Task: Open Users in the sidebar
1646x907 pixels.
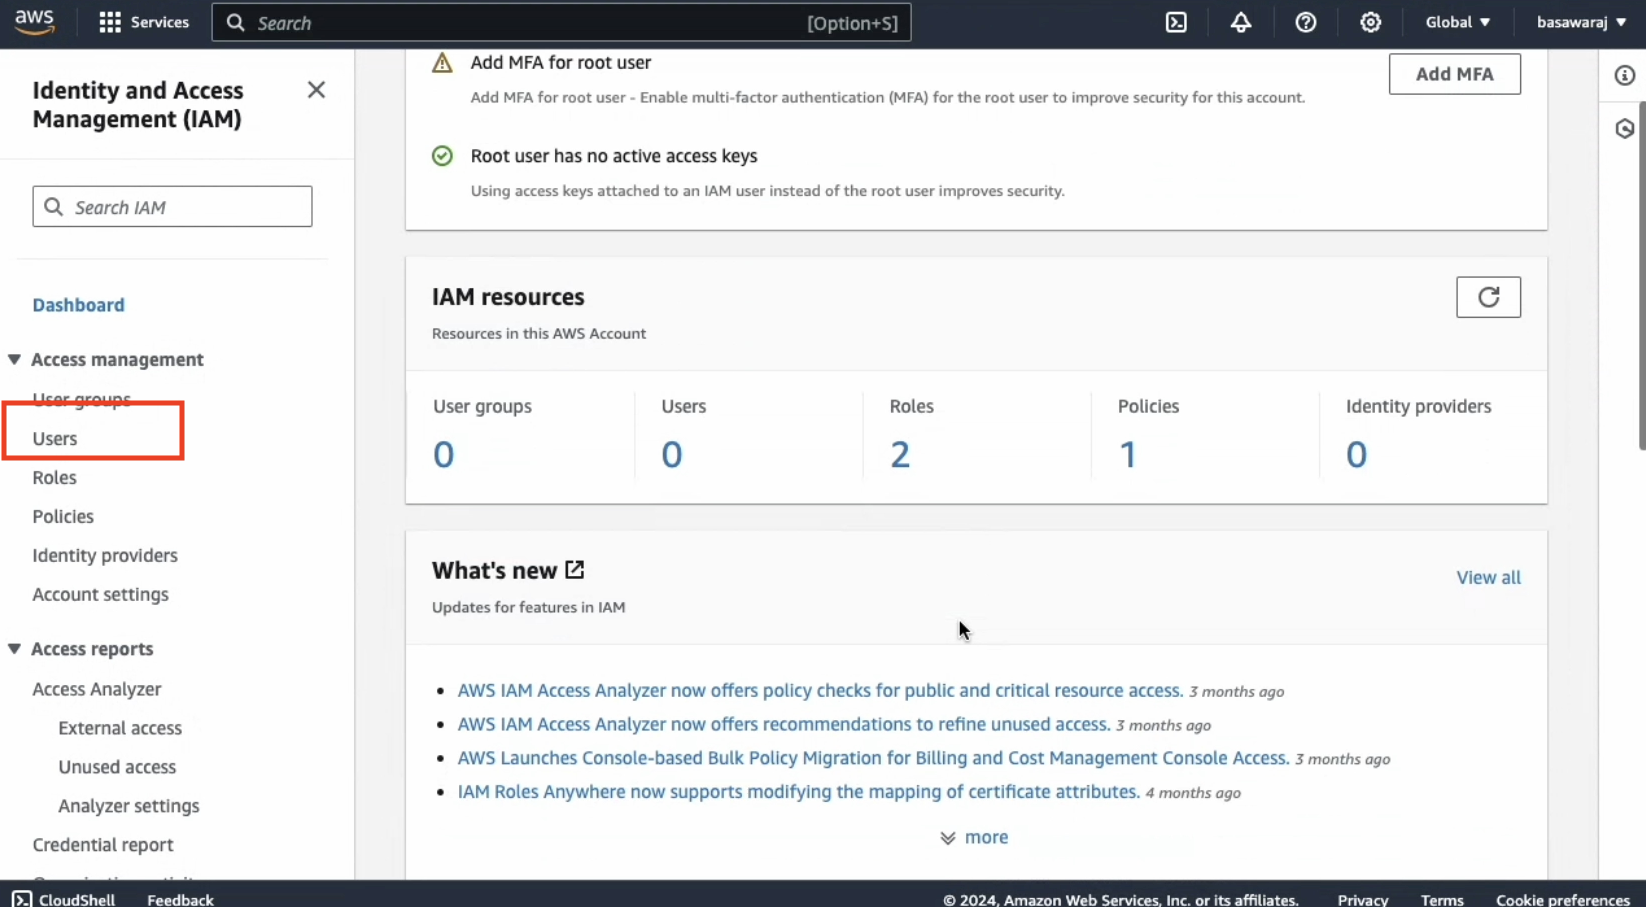Action: click(x=54, y=438)
